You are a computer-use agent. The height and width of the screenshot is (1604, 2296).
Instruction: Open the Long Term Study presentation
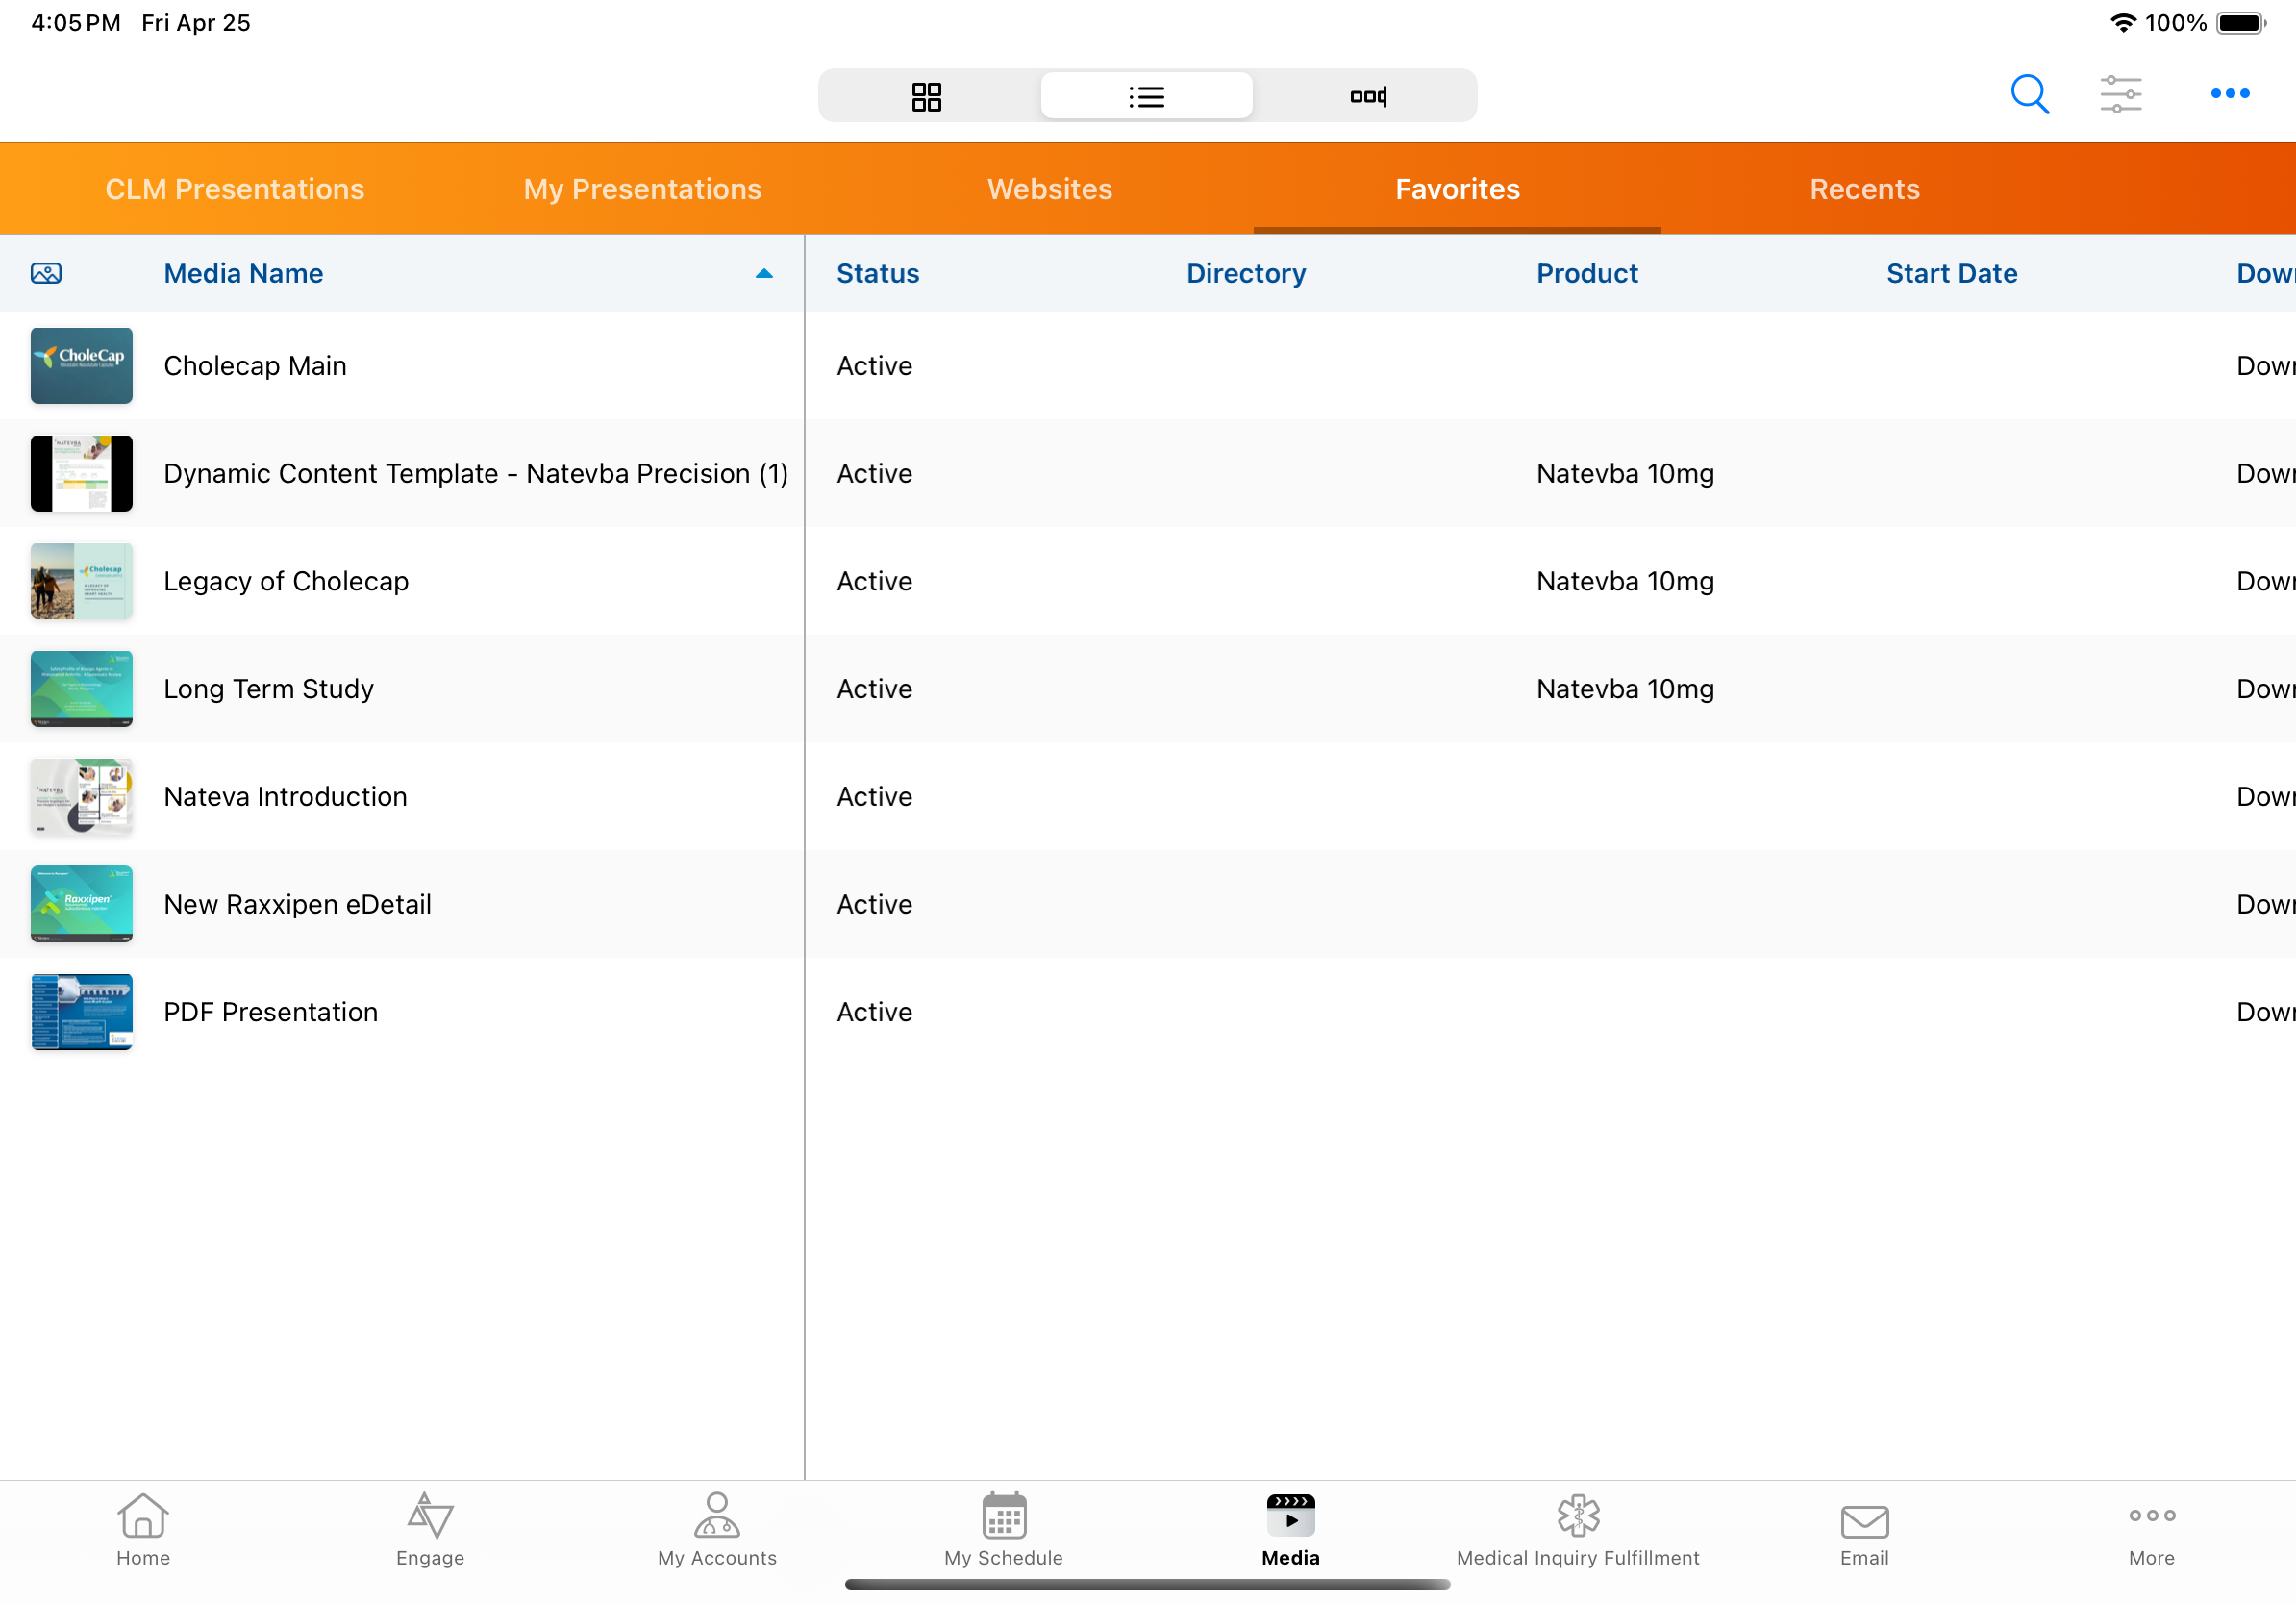tap(269, 689)
